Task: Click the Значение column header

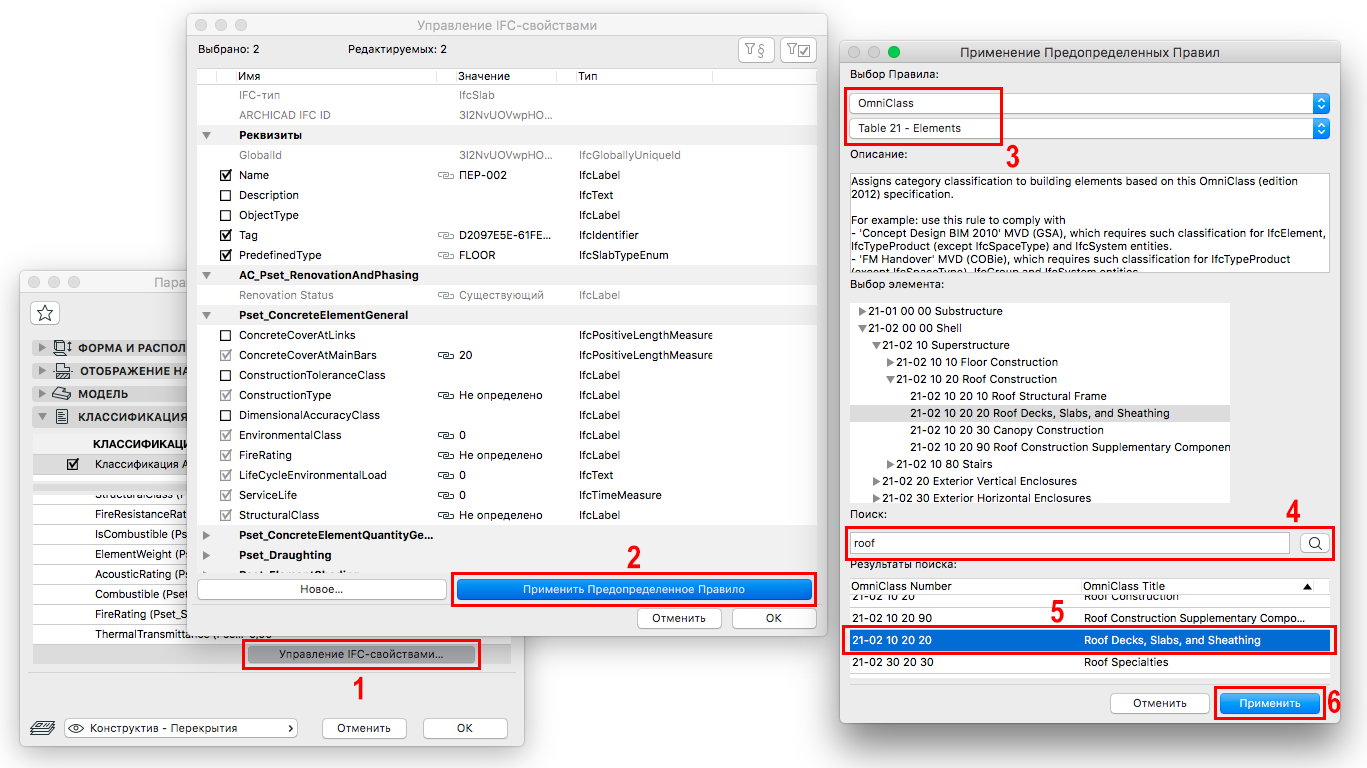Action: pos(484,76)
